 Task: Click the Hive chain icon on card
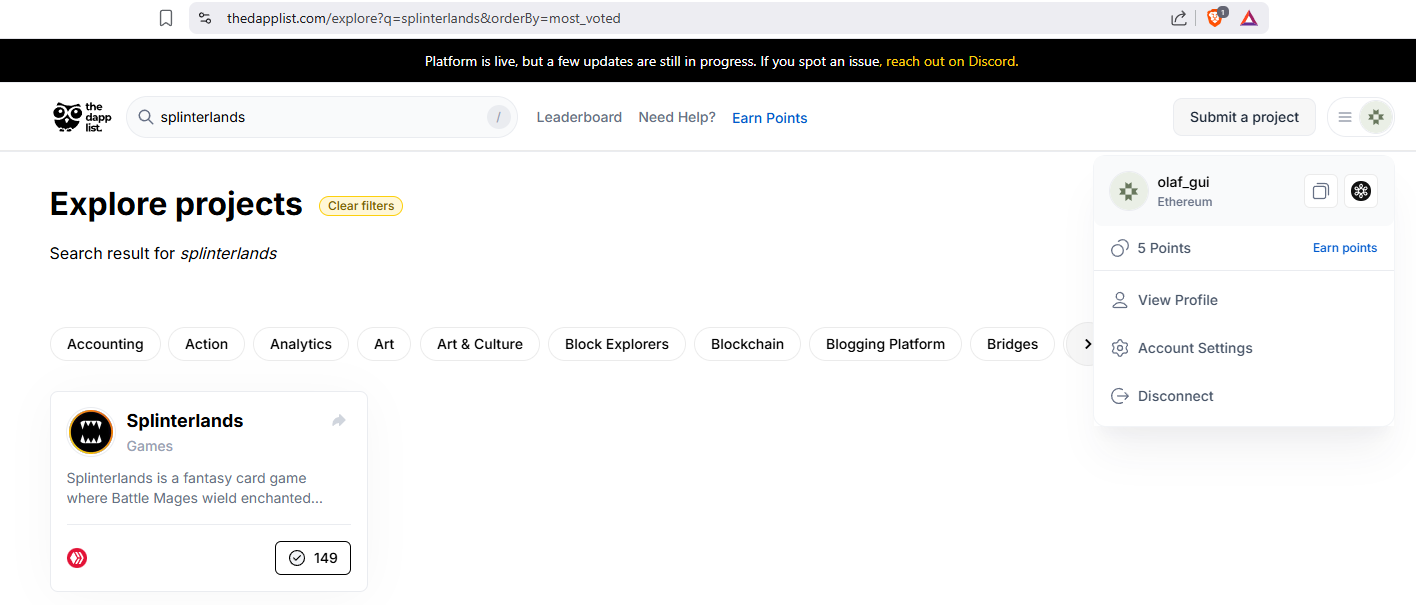tap(77, 558)
